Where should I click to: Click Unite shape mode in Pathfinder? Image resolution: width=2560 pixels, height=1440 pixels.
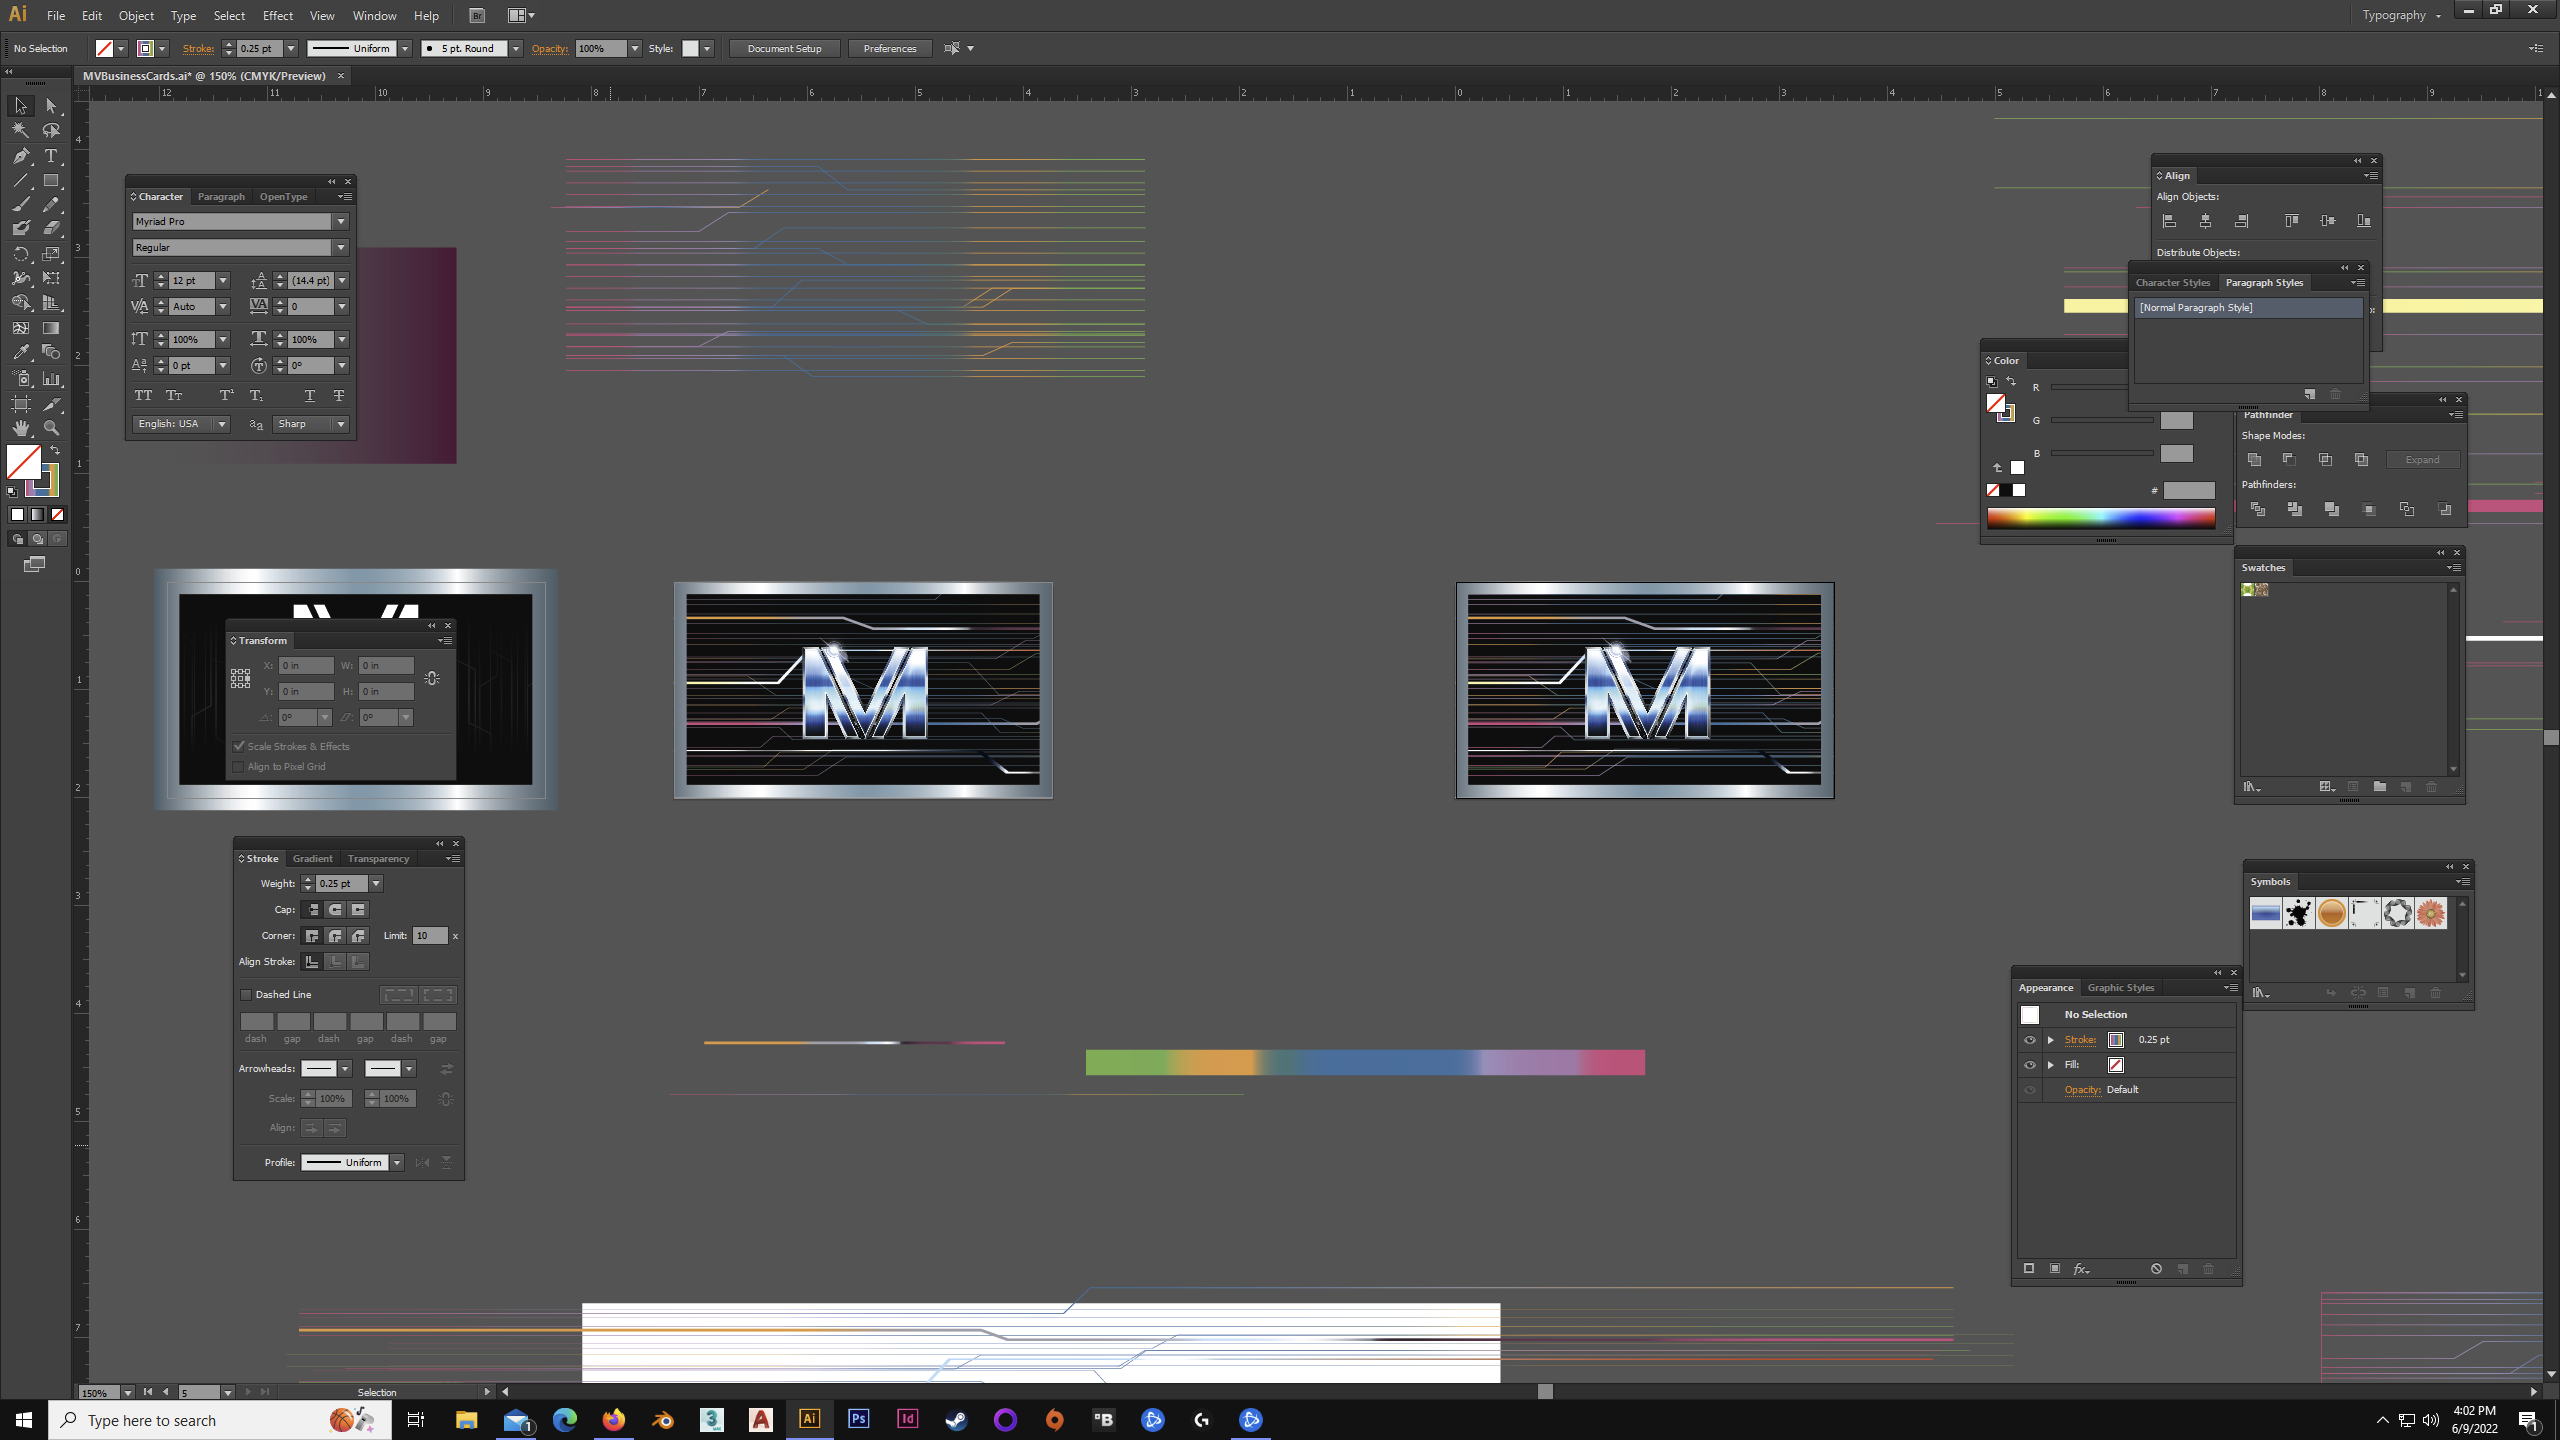coord(2254,460)
